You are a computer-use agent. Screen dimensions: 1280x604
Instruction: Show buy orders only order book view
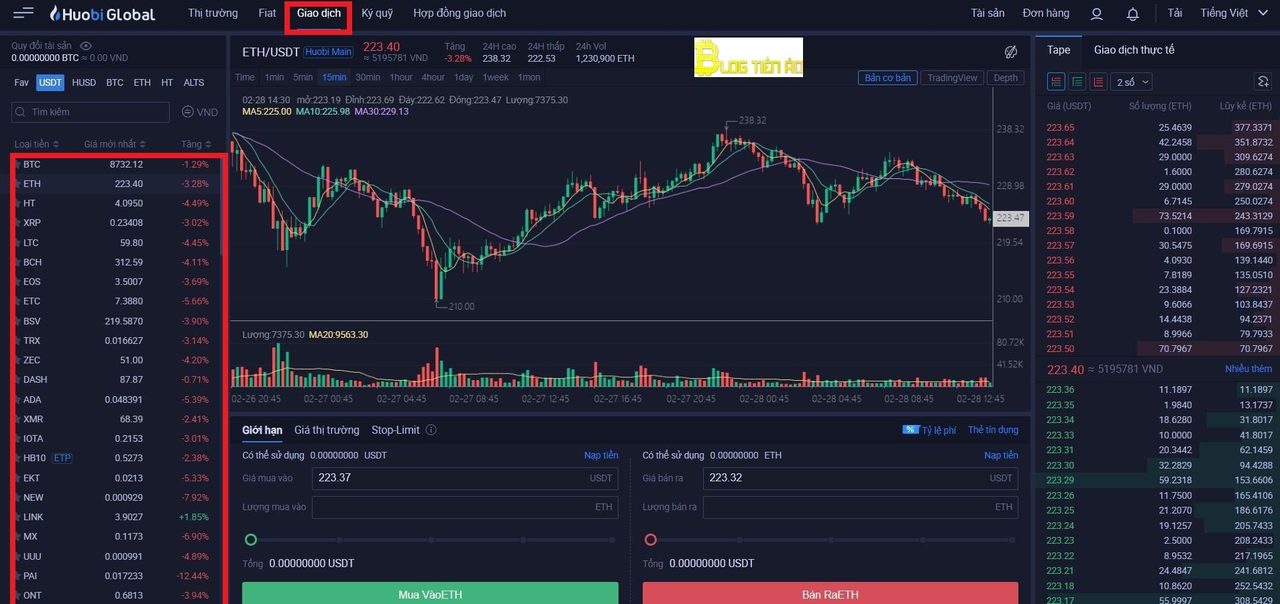(1077, 82)
